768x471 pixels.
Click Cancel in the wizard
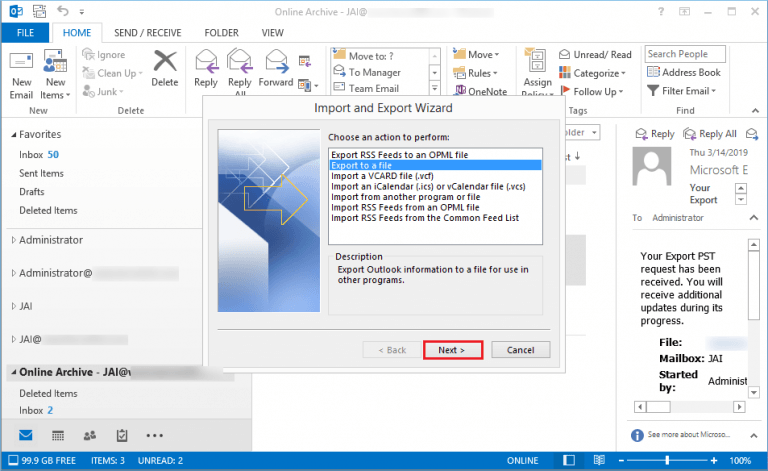tap(521, 350)
